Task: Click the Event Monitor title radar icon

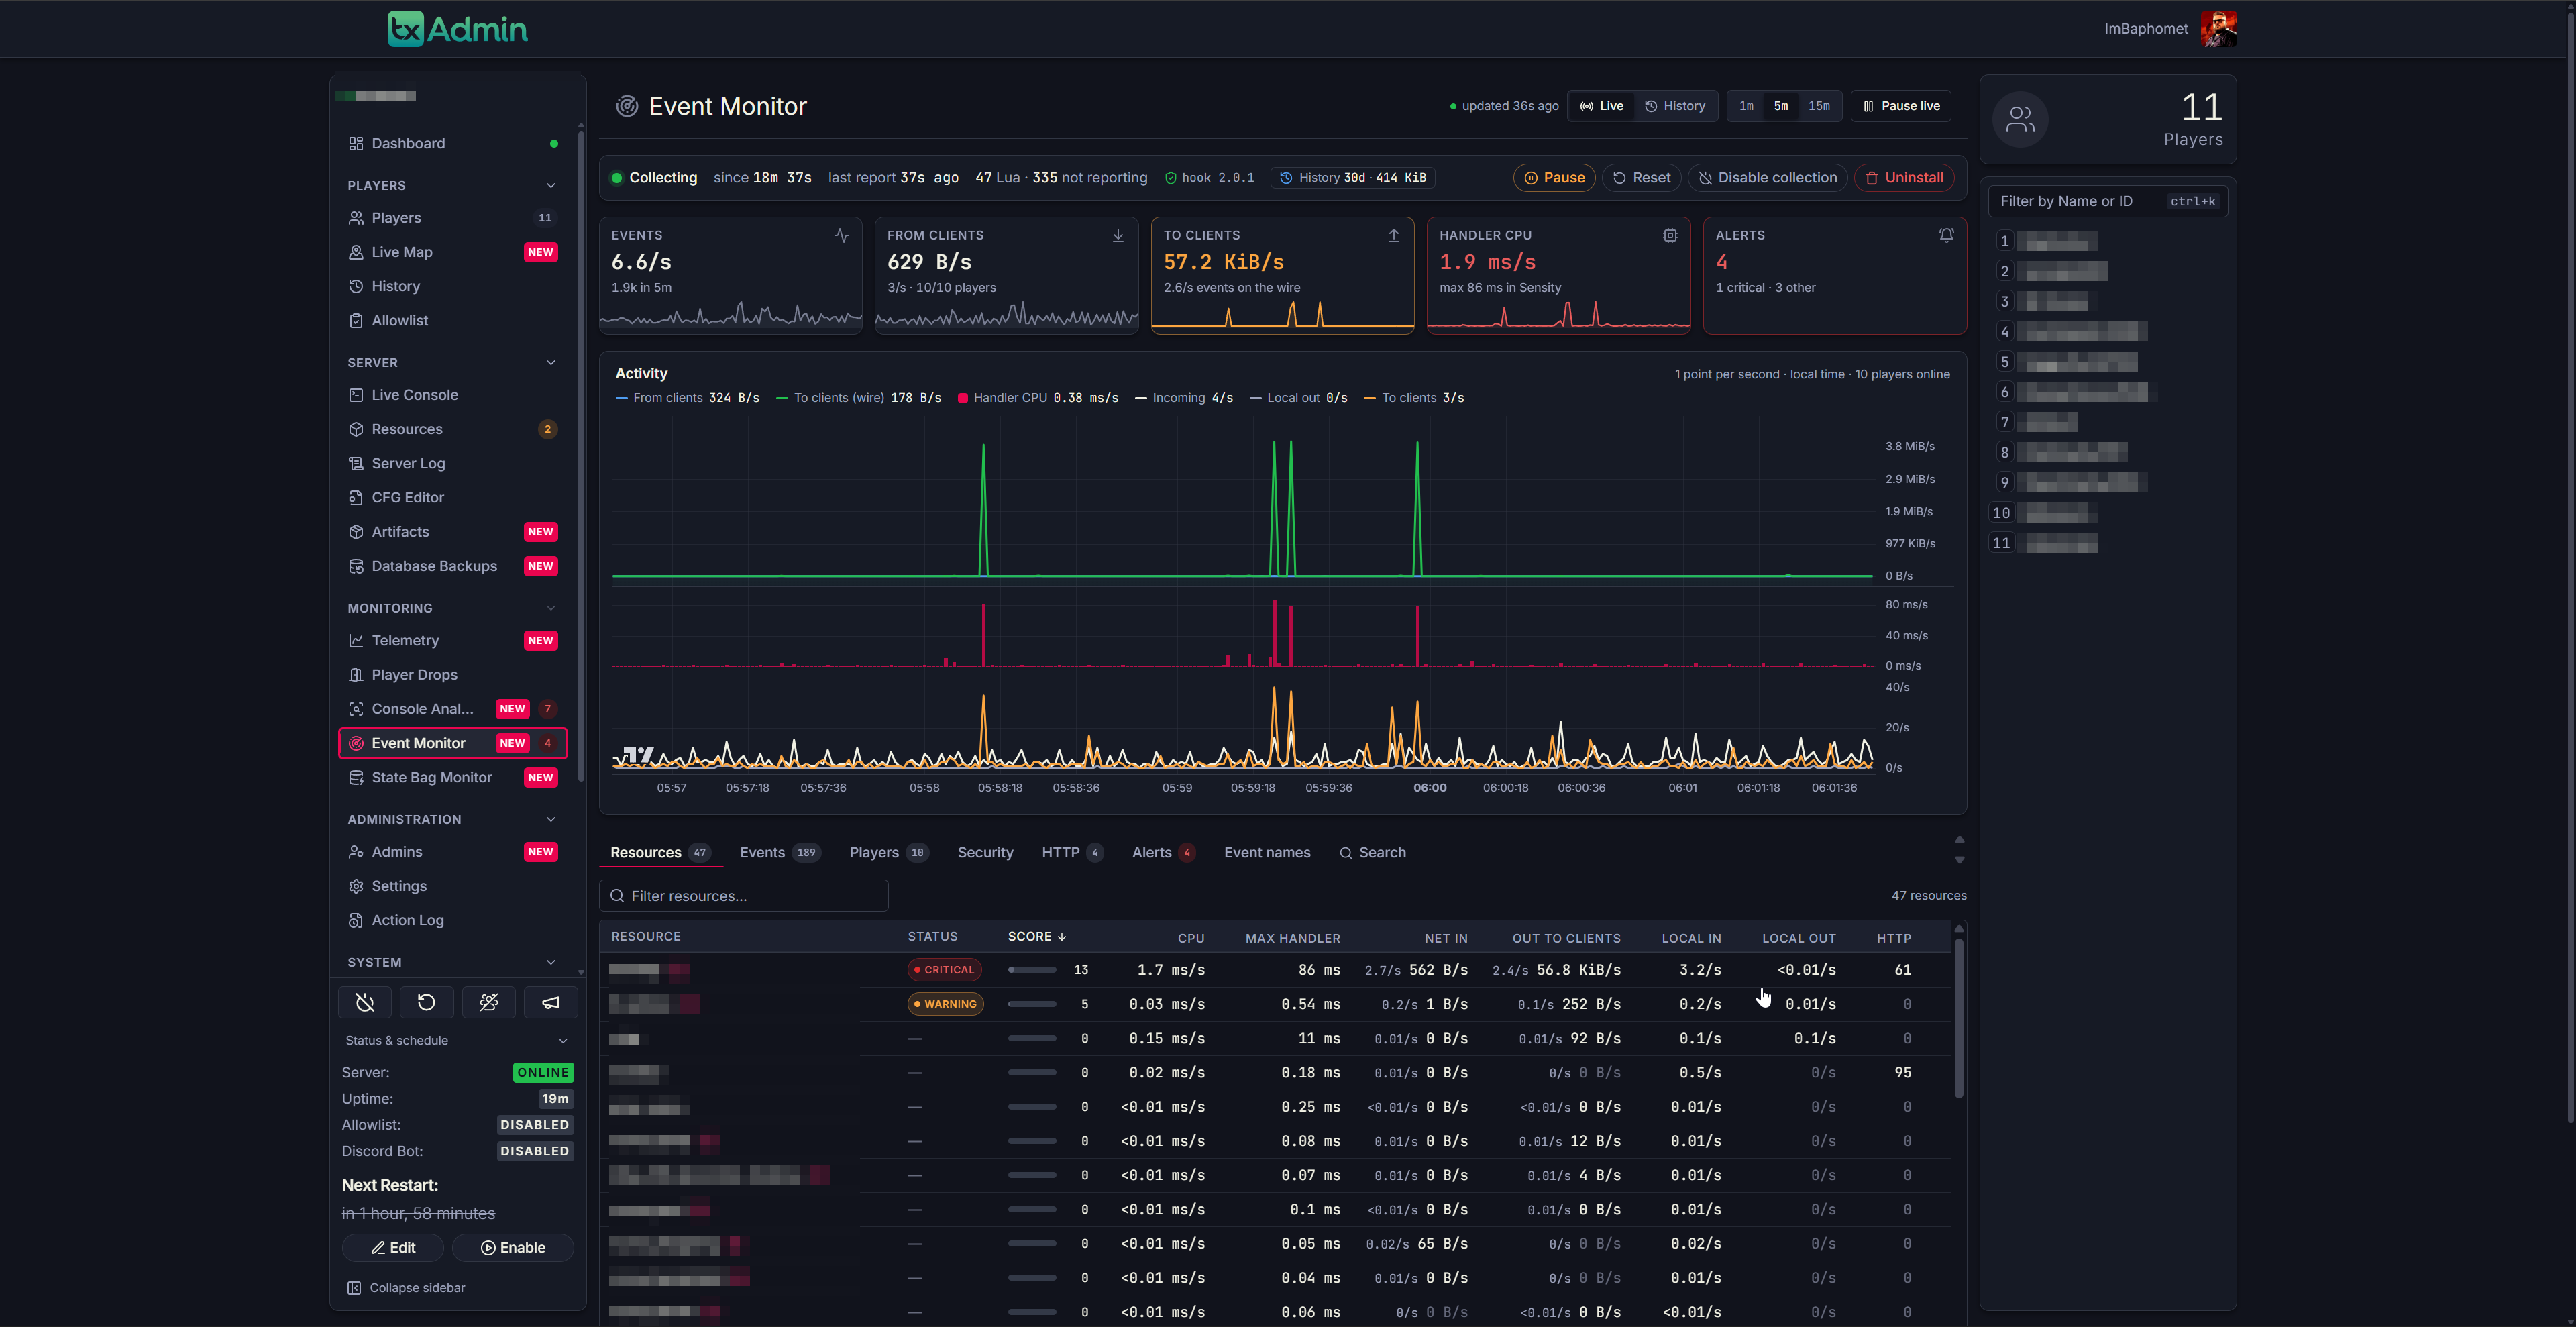Action: 627,106
